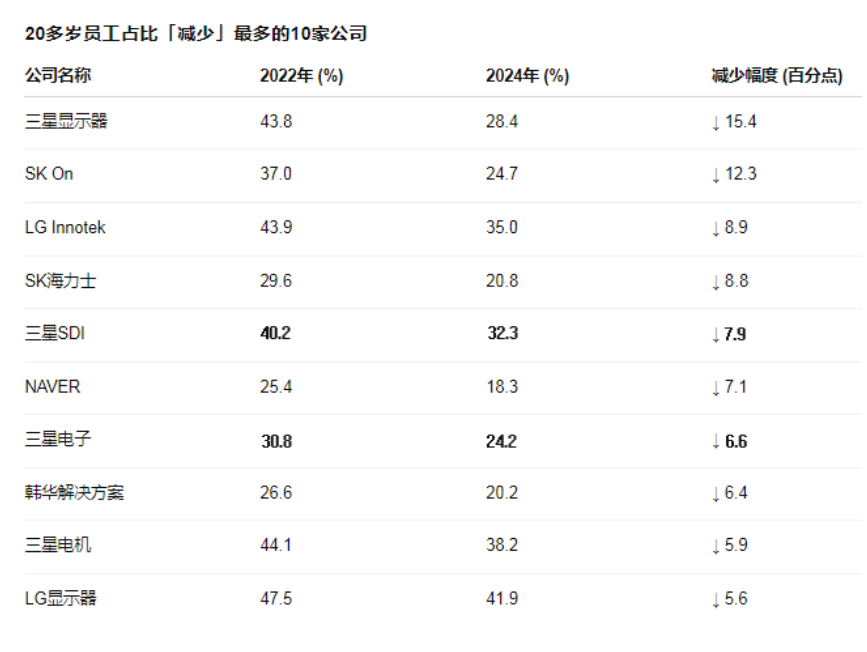This screenshot has height=652, width=867.
Task: Click the bold 24.2 value for 三星电子
Action: tap(501, 441)
